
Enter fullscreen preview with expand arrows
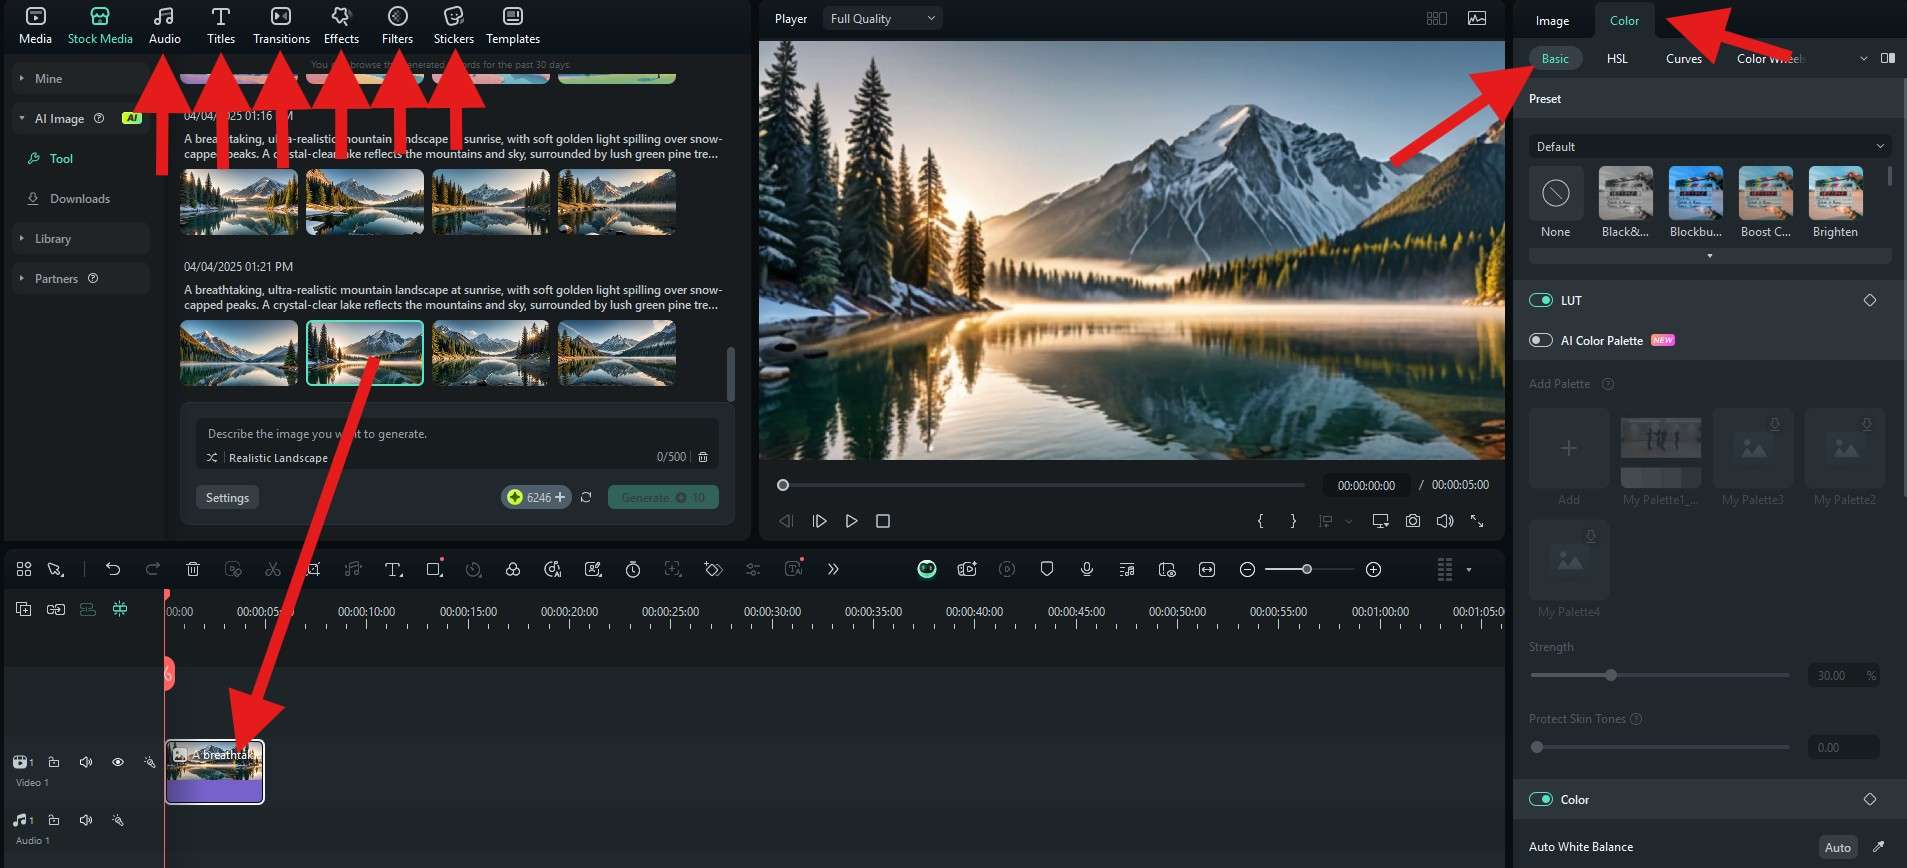pos(1477,521)
